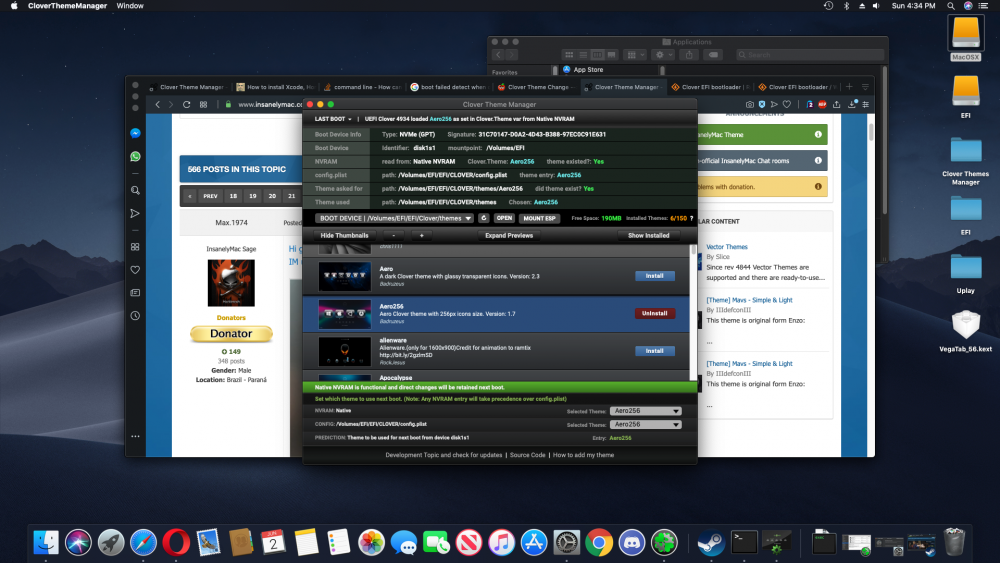Open the action gear dropdown in Finder toolbar
This screenshot has width=1000, height=563.
tap(664, 55)
